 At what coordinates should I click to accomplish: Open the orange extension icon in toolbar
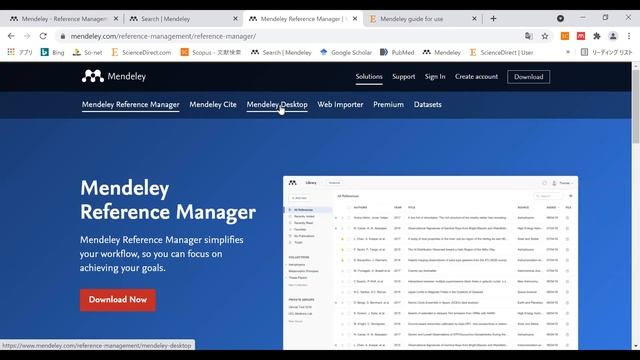pos(565,36)
